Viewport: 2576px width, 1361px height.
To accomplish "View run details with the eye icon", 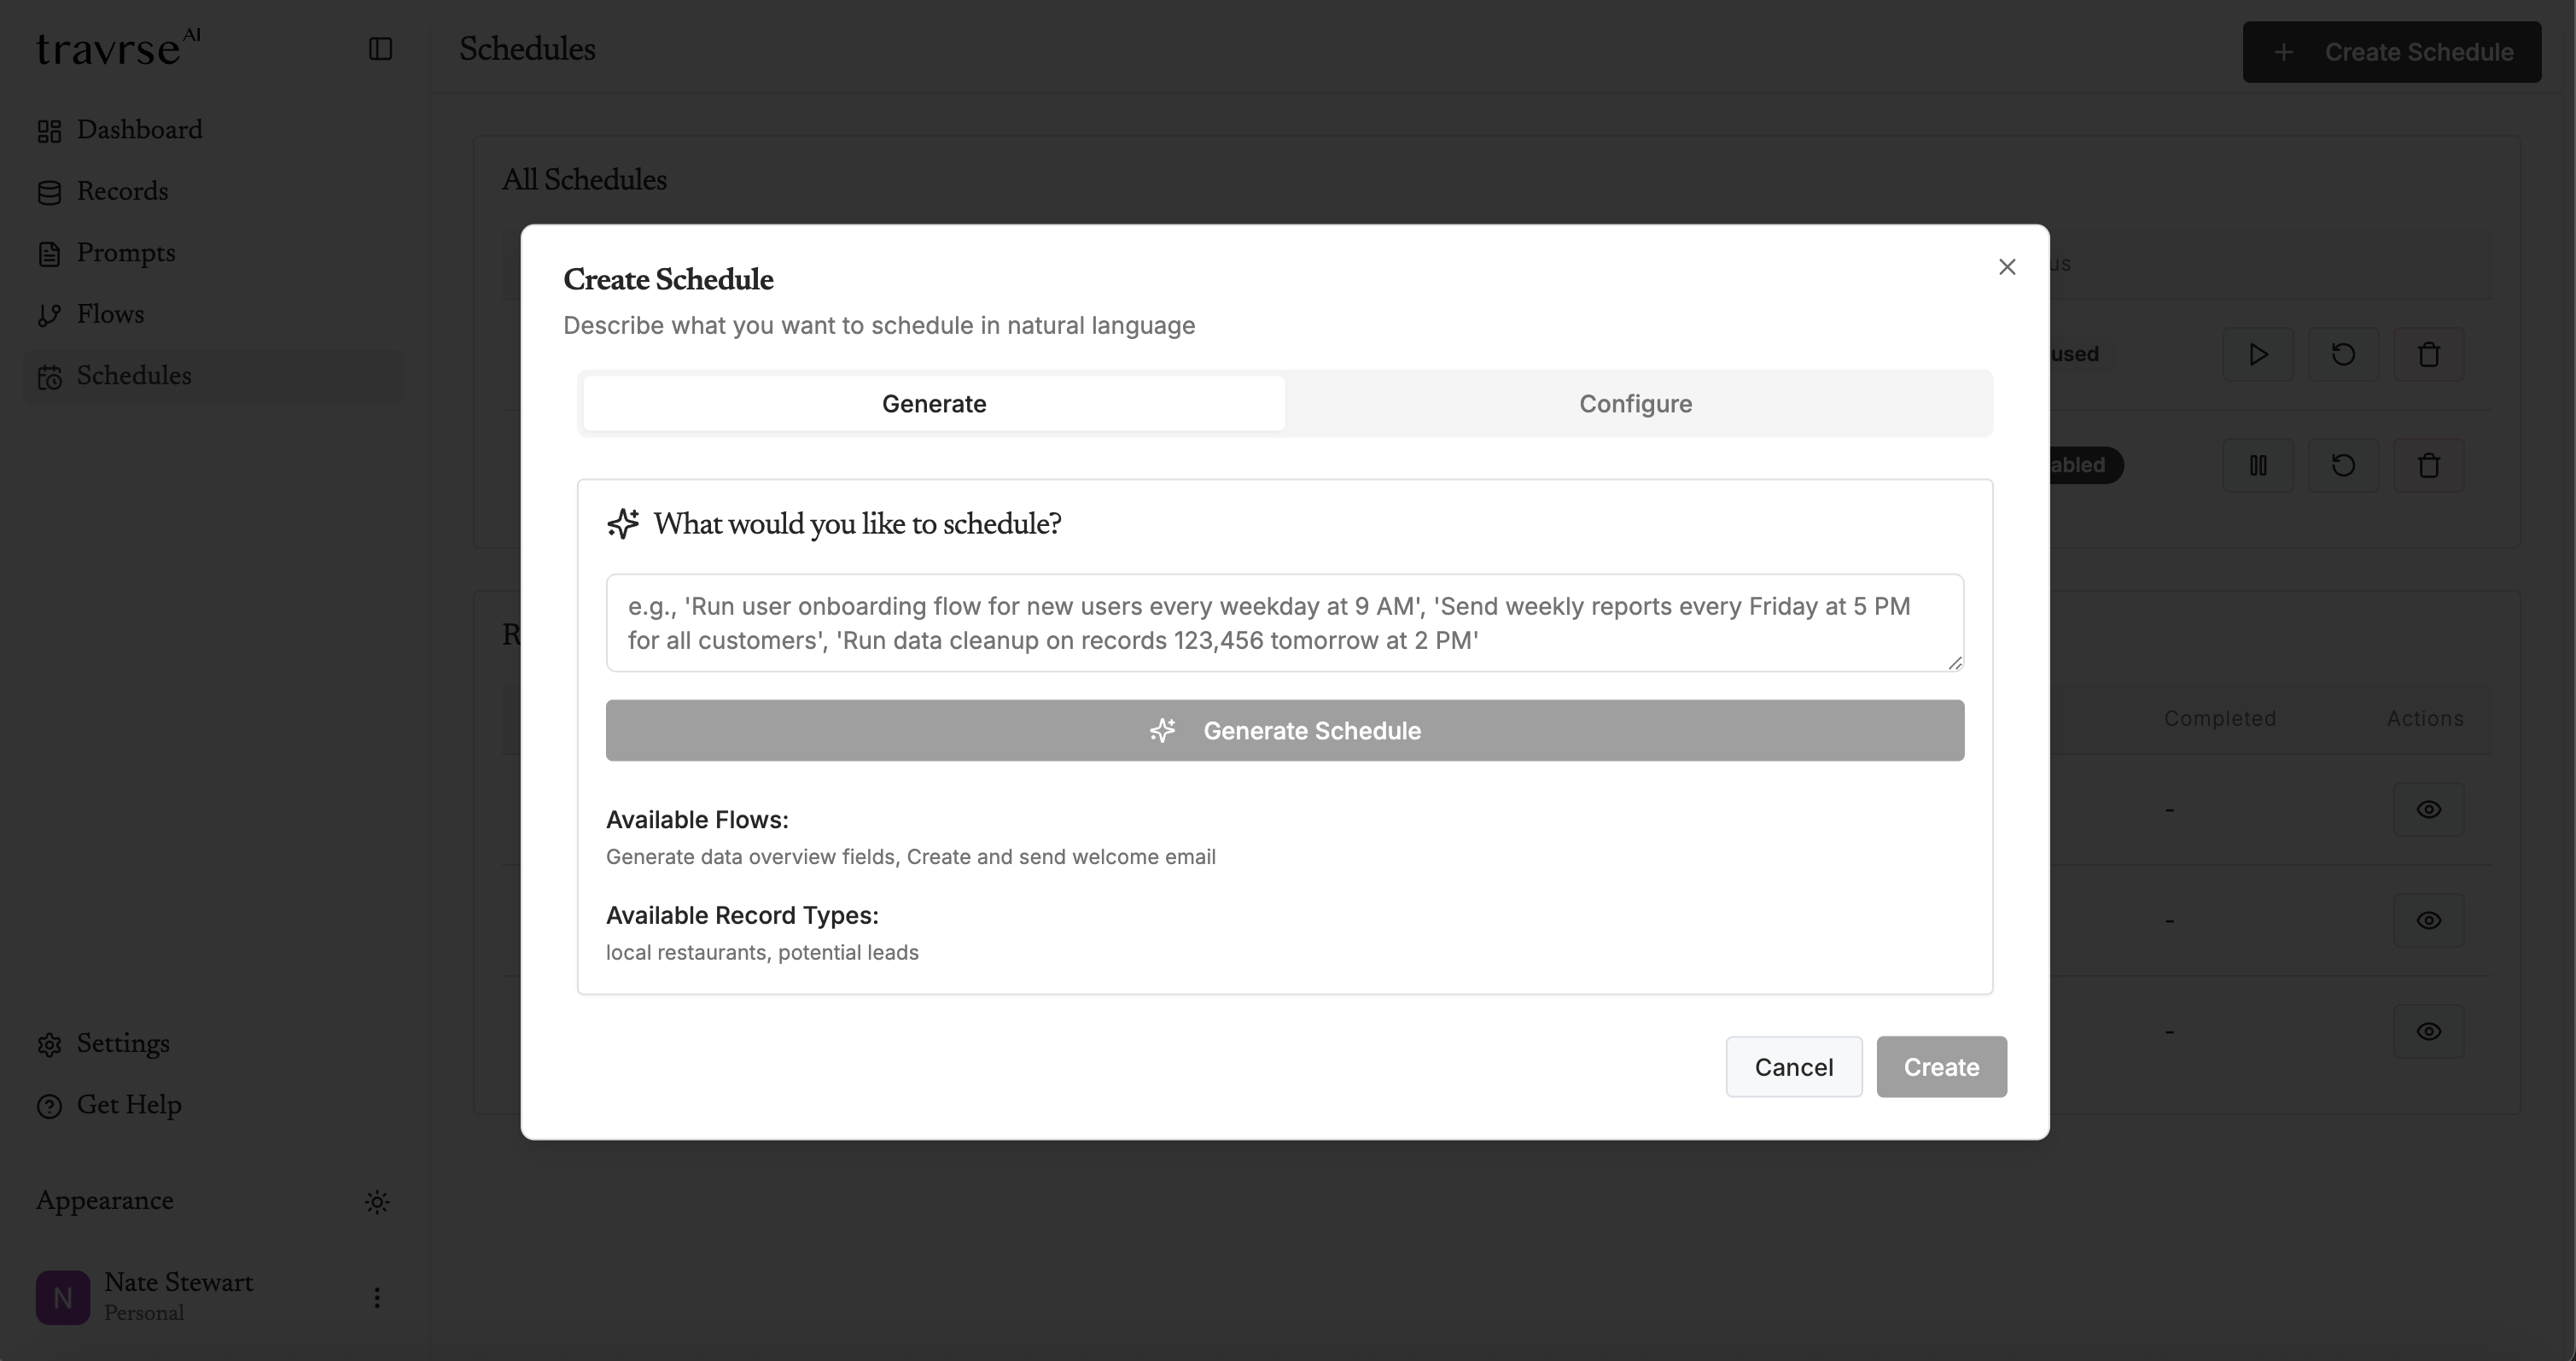I will coord(2430,809).
